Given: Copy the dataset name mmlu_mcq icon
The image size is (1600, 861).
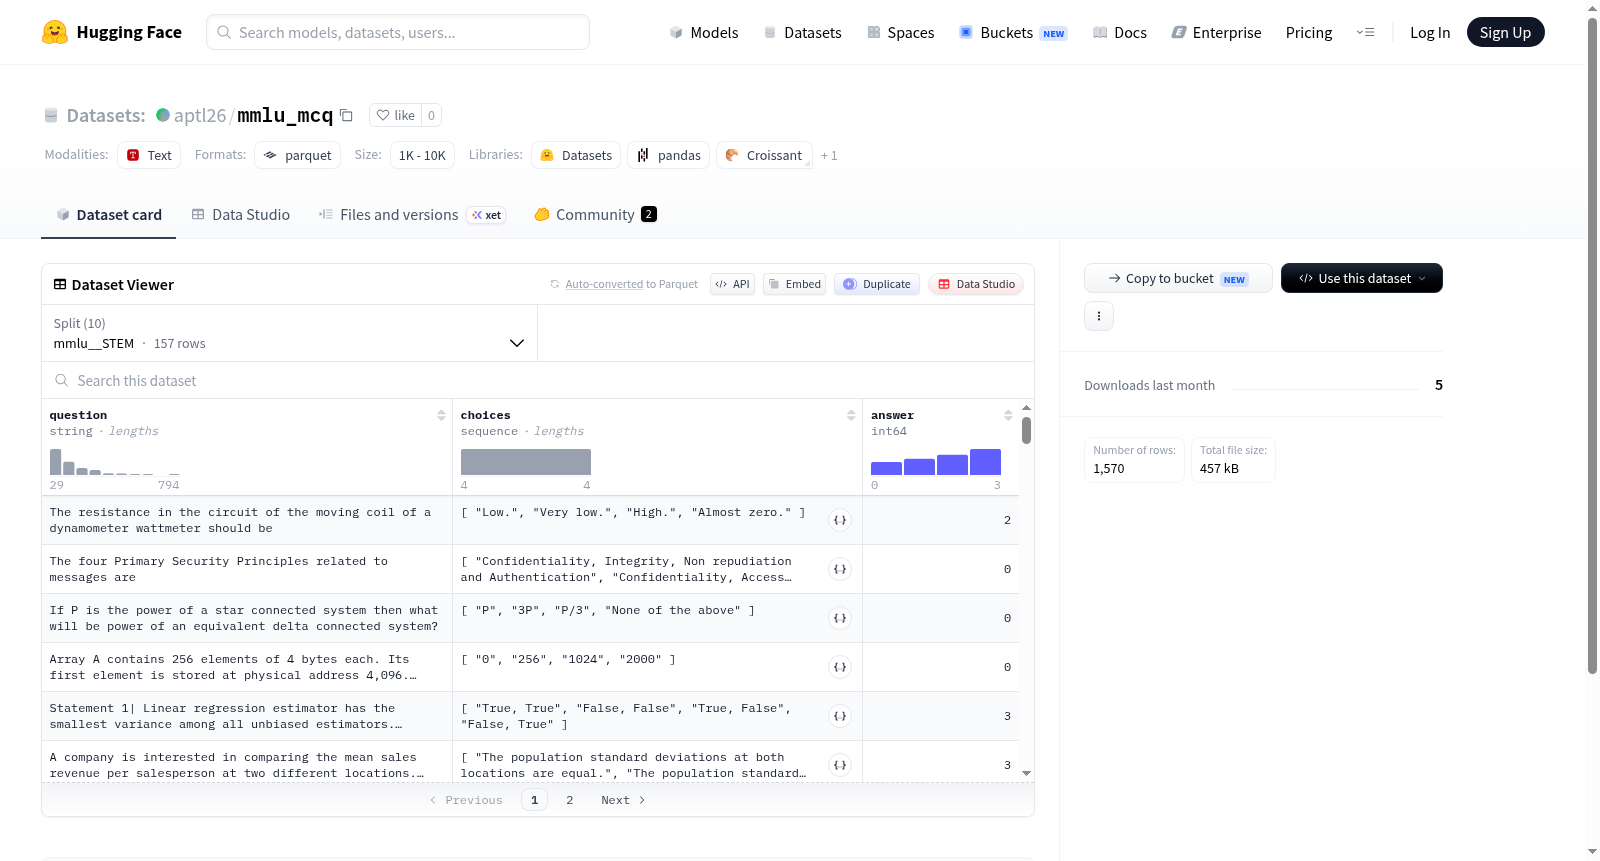Looking at the screenshot, I should 346,115.
